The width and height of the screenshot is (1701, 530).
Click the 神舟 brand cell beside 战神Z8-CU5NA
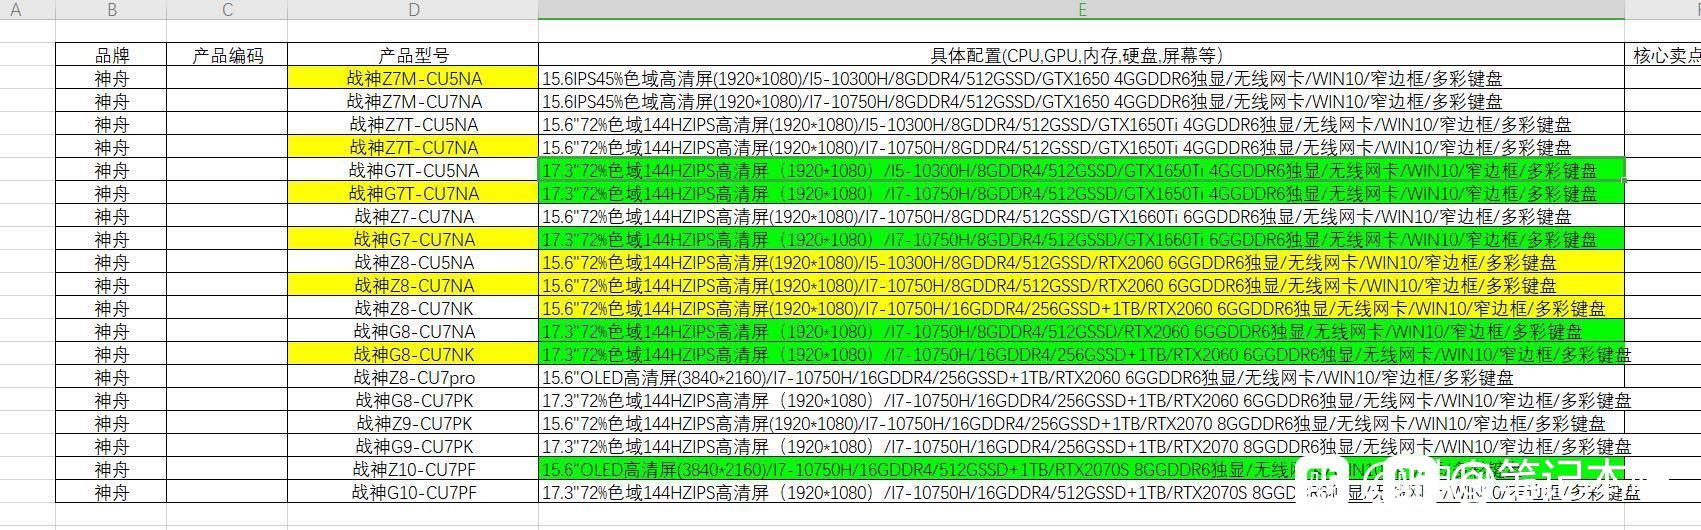[x=111, y=262]
